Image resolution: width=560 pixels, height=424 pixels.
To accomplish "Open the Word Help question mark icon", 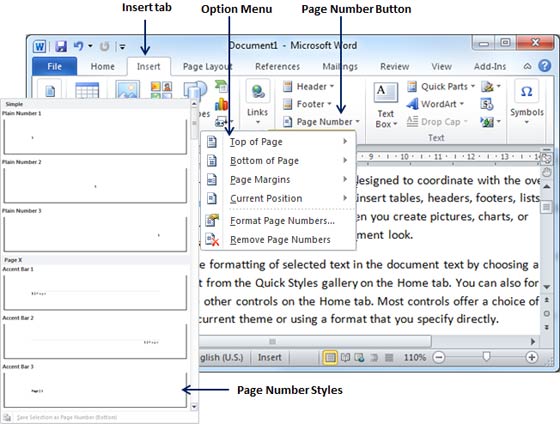I will (x=544, y=66).
